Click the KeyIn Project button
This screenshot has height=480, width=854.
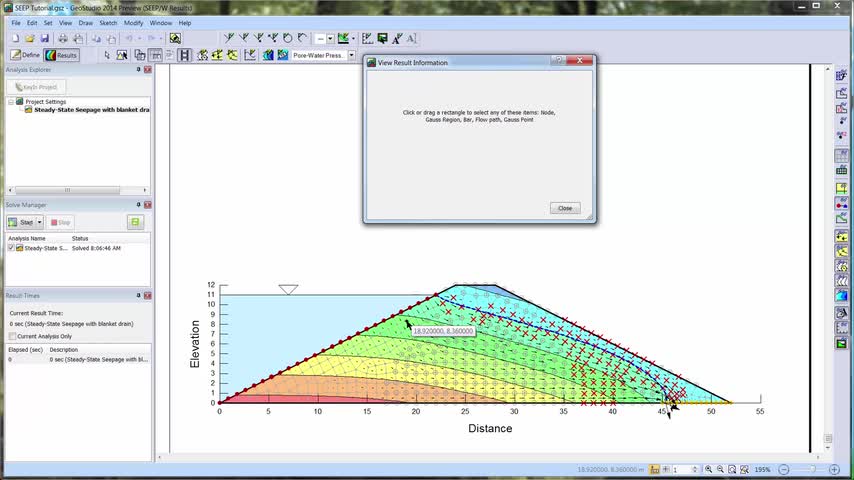tap(36, 87)
